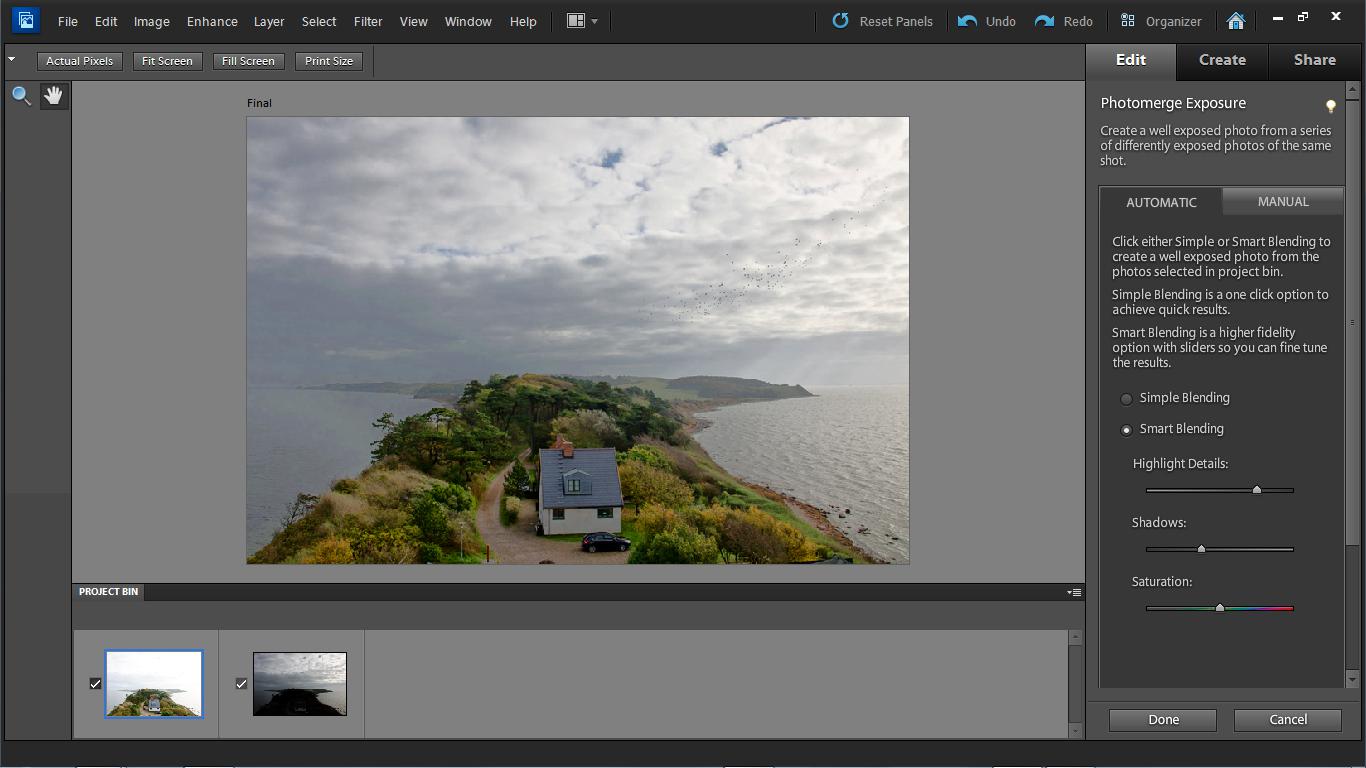Open the Project Bin options menu
This screenshot has width=1366, height=768.
click(x=1074, y=592)
